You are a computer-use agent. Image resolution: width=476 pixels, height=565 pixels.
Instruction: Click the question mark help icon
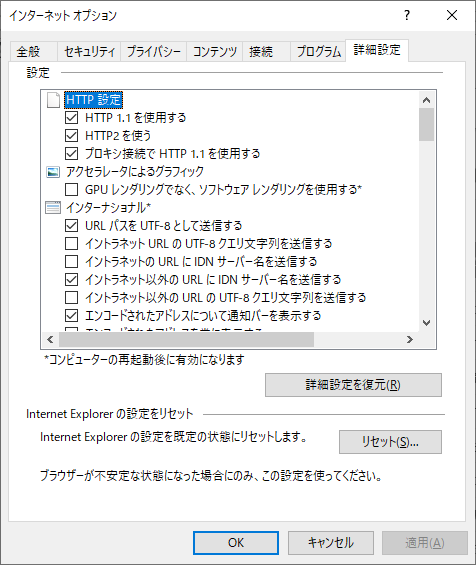407,15
